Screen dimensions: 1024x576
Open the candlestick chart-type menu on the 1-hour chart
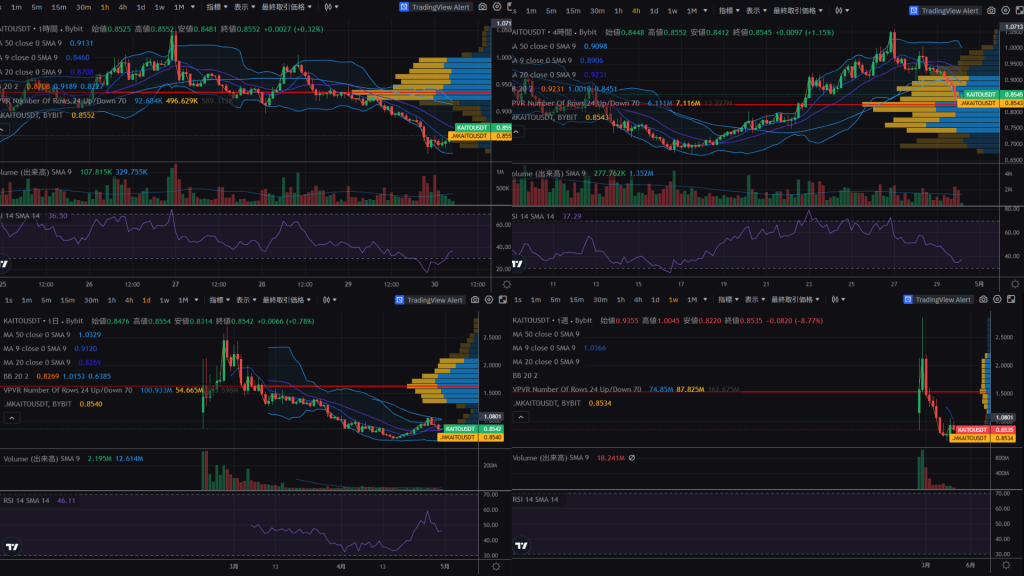tap(330, 7)
